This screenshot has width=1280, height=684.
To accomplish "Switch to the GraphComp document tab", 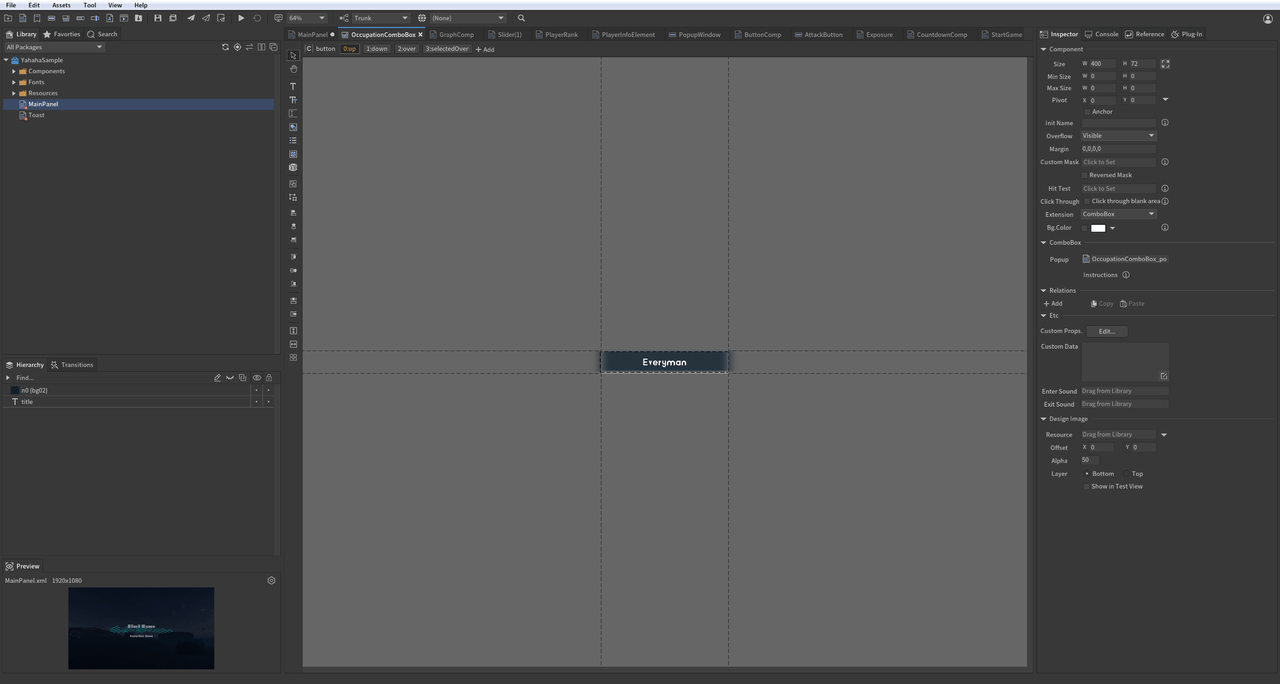I will tap(456, 35).
